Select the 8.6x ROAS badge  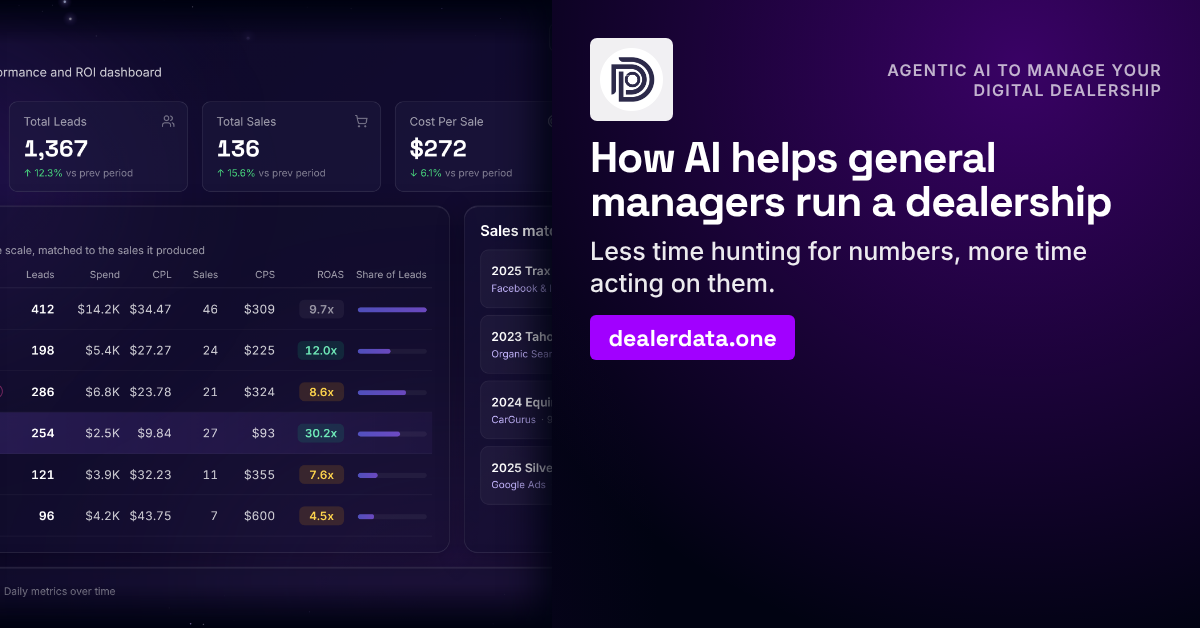[321, 392]
